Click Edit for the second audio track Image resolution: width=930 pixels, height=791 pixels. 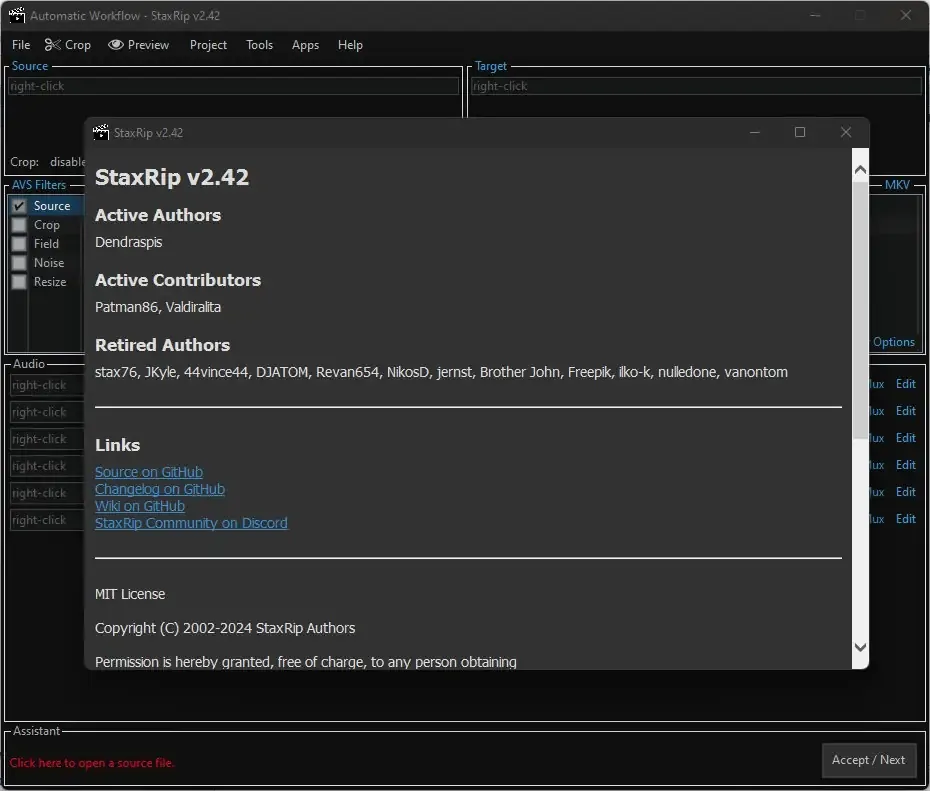[906, 411]
